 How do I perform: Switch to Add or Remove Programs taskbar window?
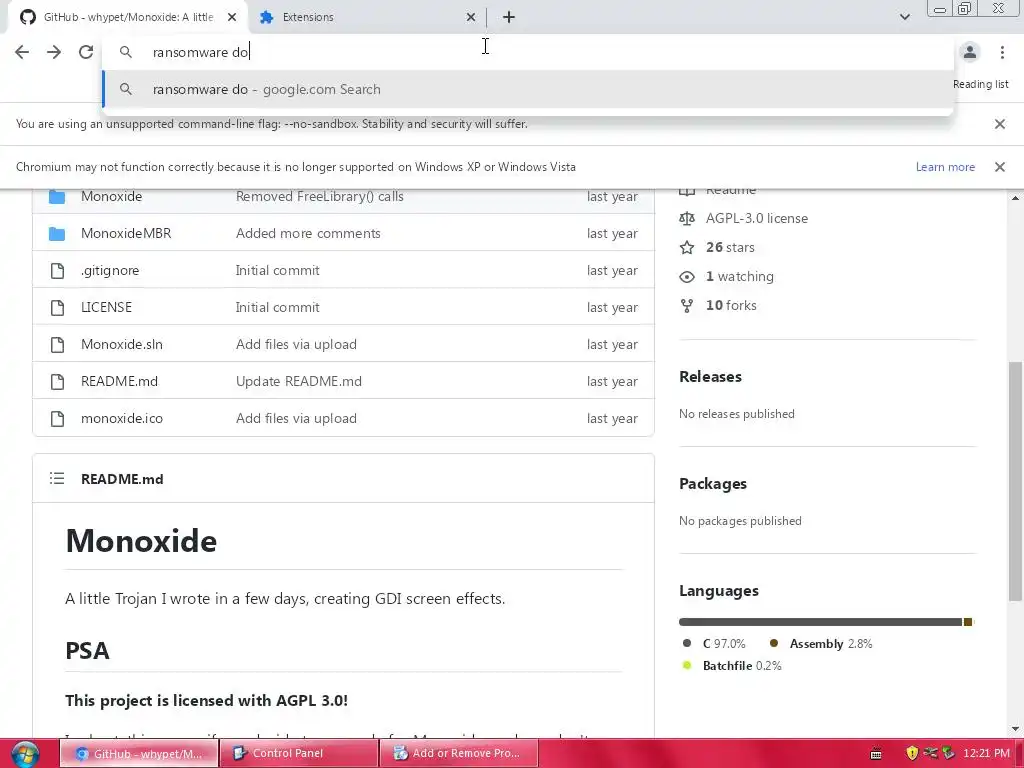(x=459, y=754)
